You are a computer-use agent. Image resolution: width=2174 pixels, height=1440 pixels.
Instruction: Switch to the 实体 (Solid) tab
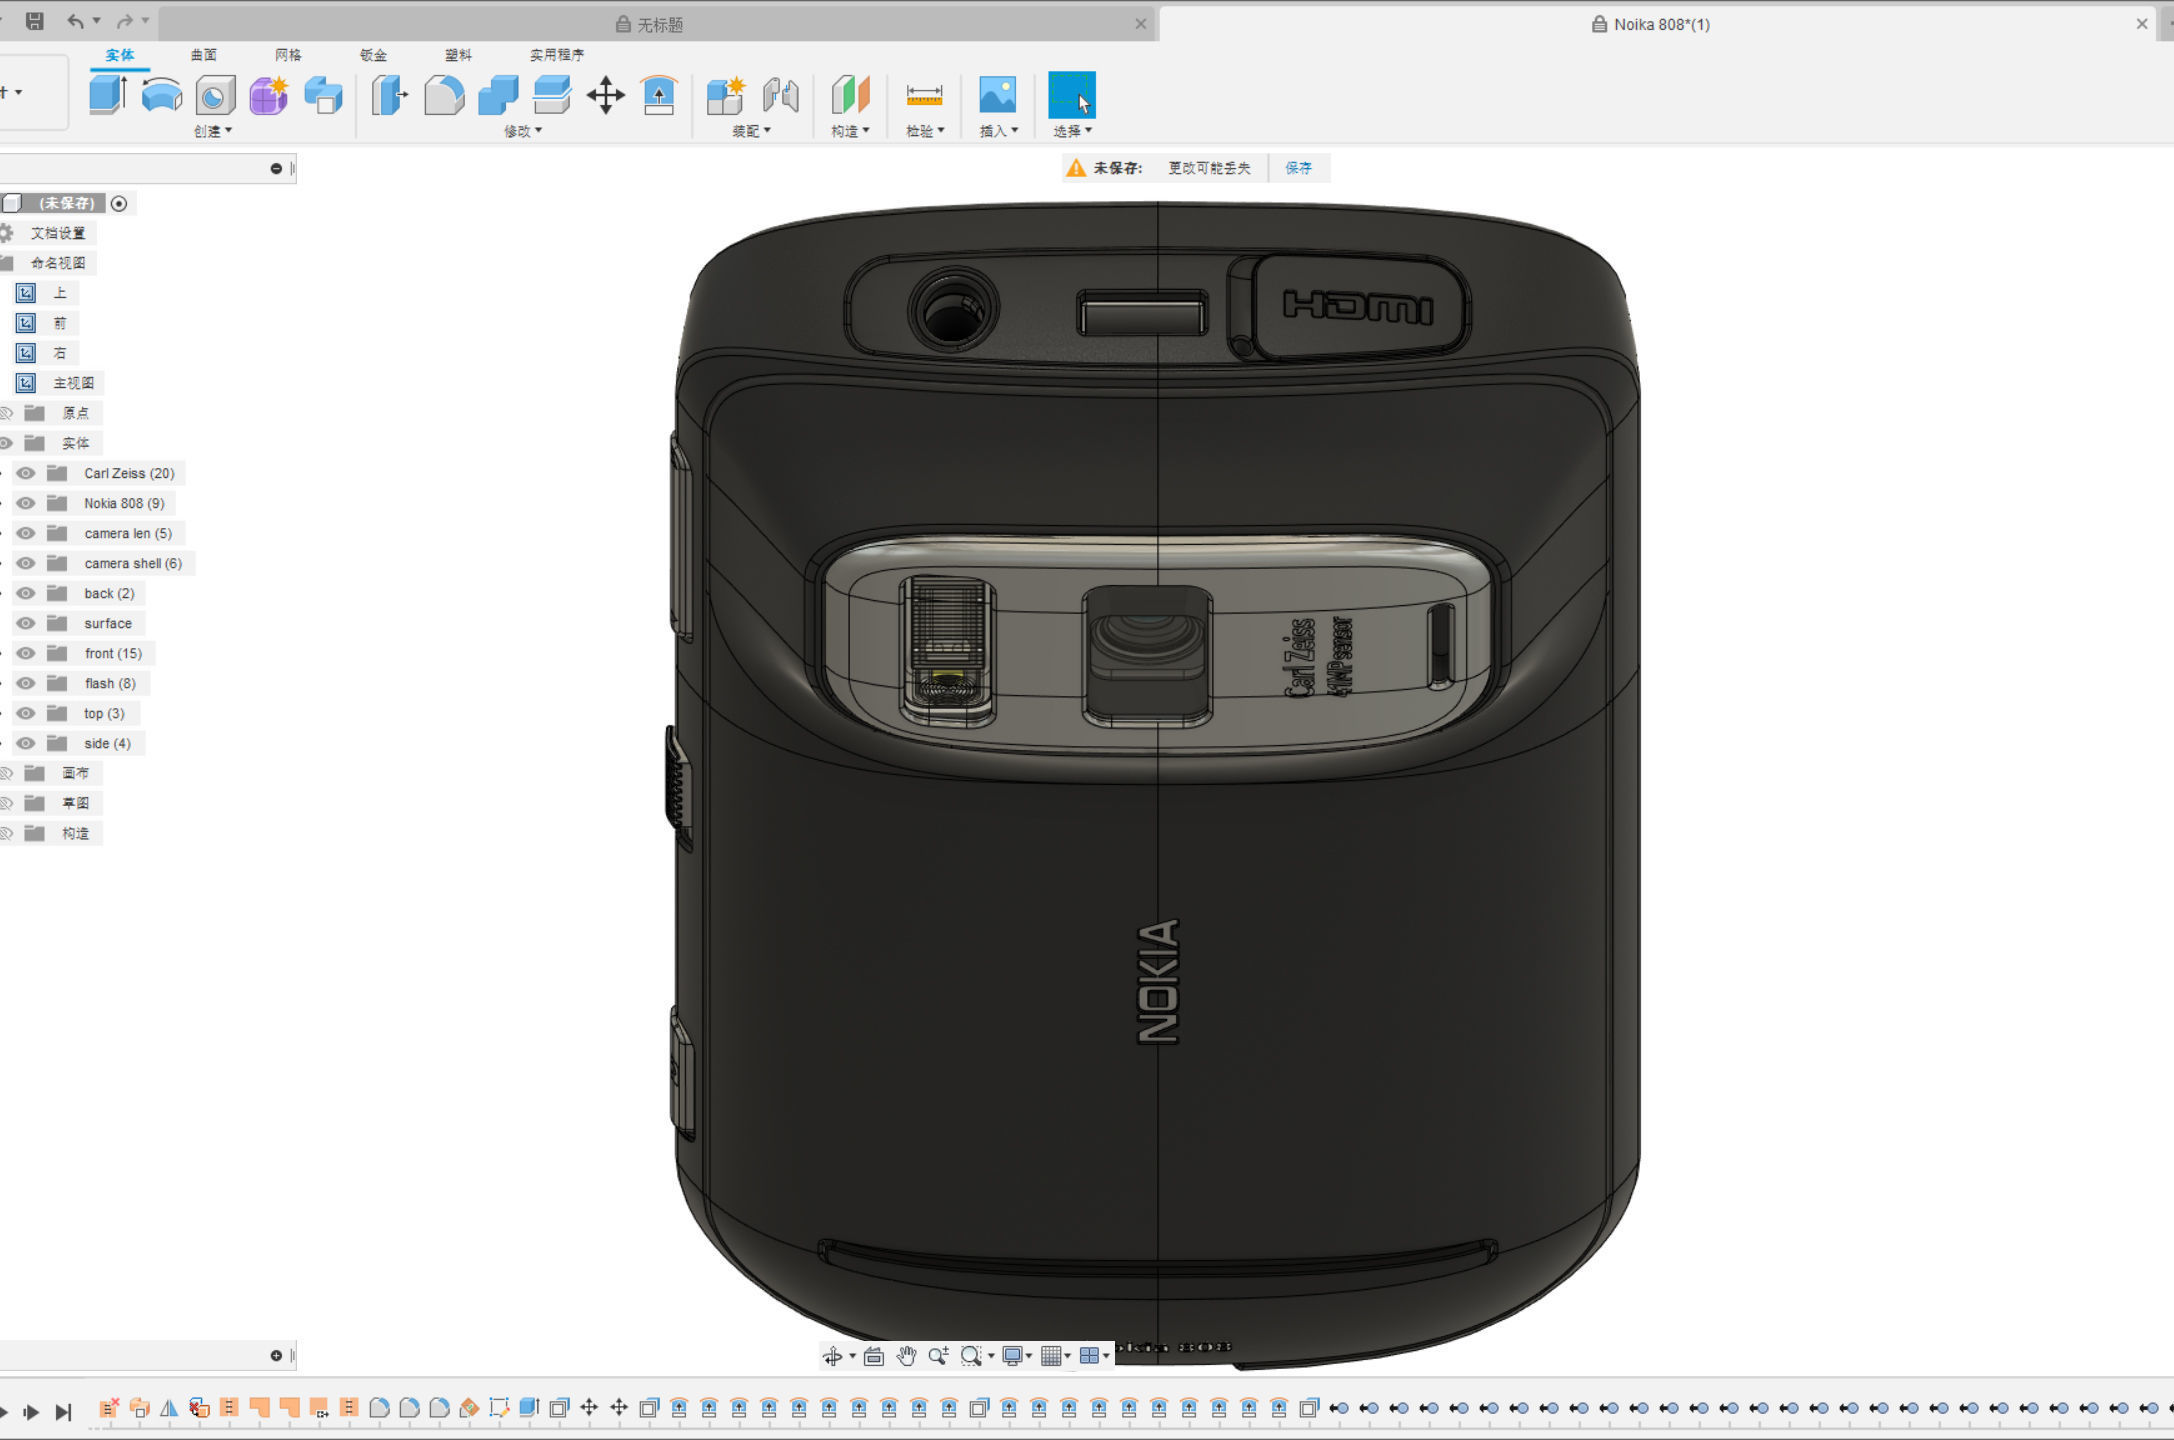pos(119,55)
